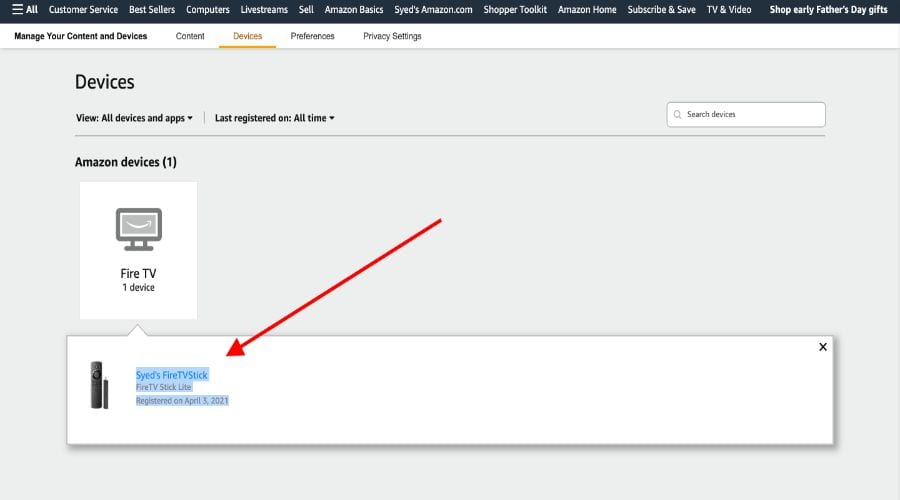Screen dimensions: 900x500
Task: Click Registered on April 3, 2021 text
Action: tap(182, 401)
